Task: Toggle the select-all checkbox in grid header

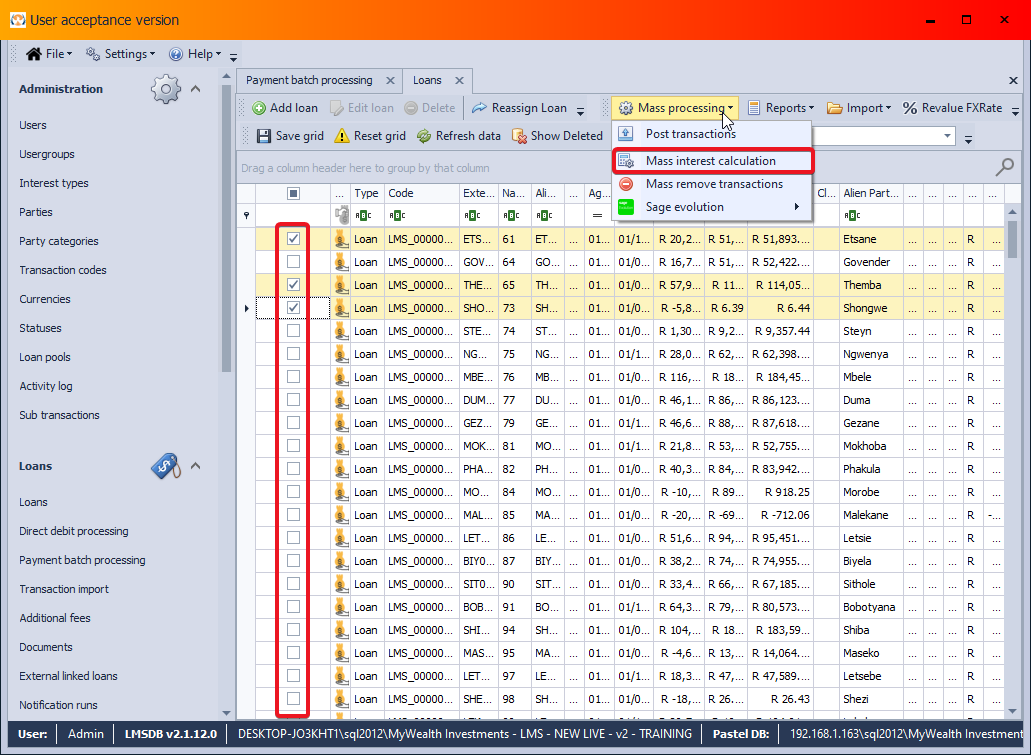Action: click(293, 193)
